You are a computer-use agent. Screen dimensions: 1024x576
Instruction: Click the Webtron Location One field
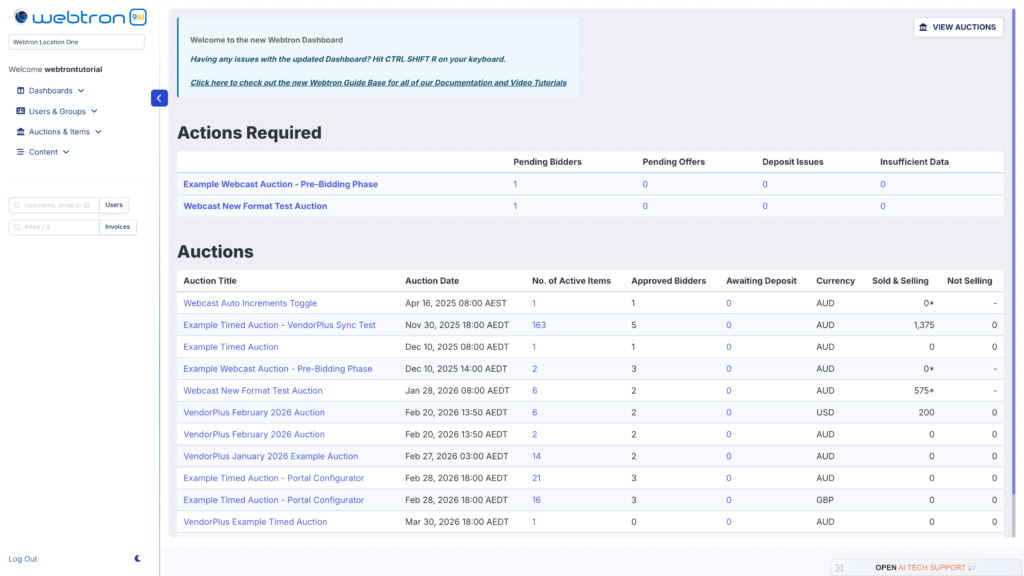[x=76, y=42]
